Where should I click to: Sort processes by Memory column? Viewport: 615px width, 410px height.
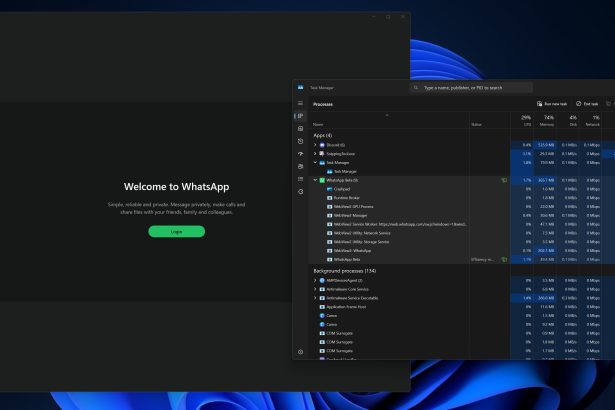(548, 120)
